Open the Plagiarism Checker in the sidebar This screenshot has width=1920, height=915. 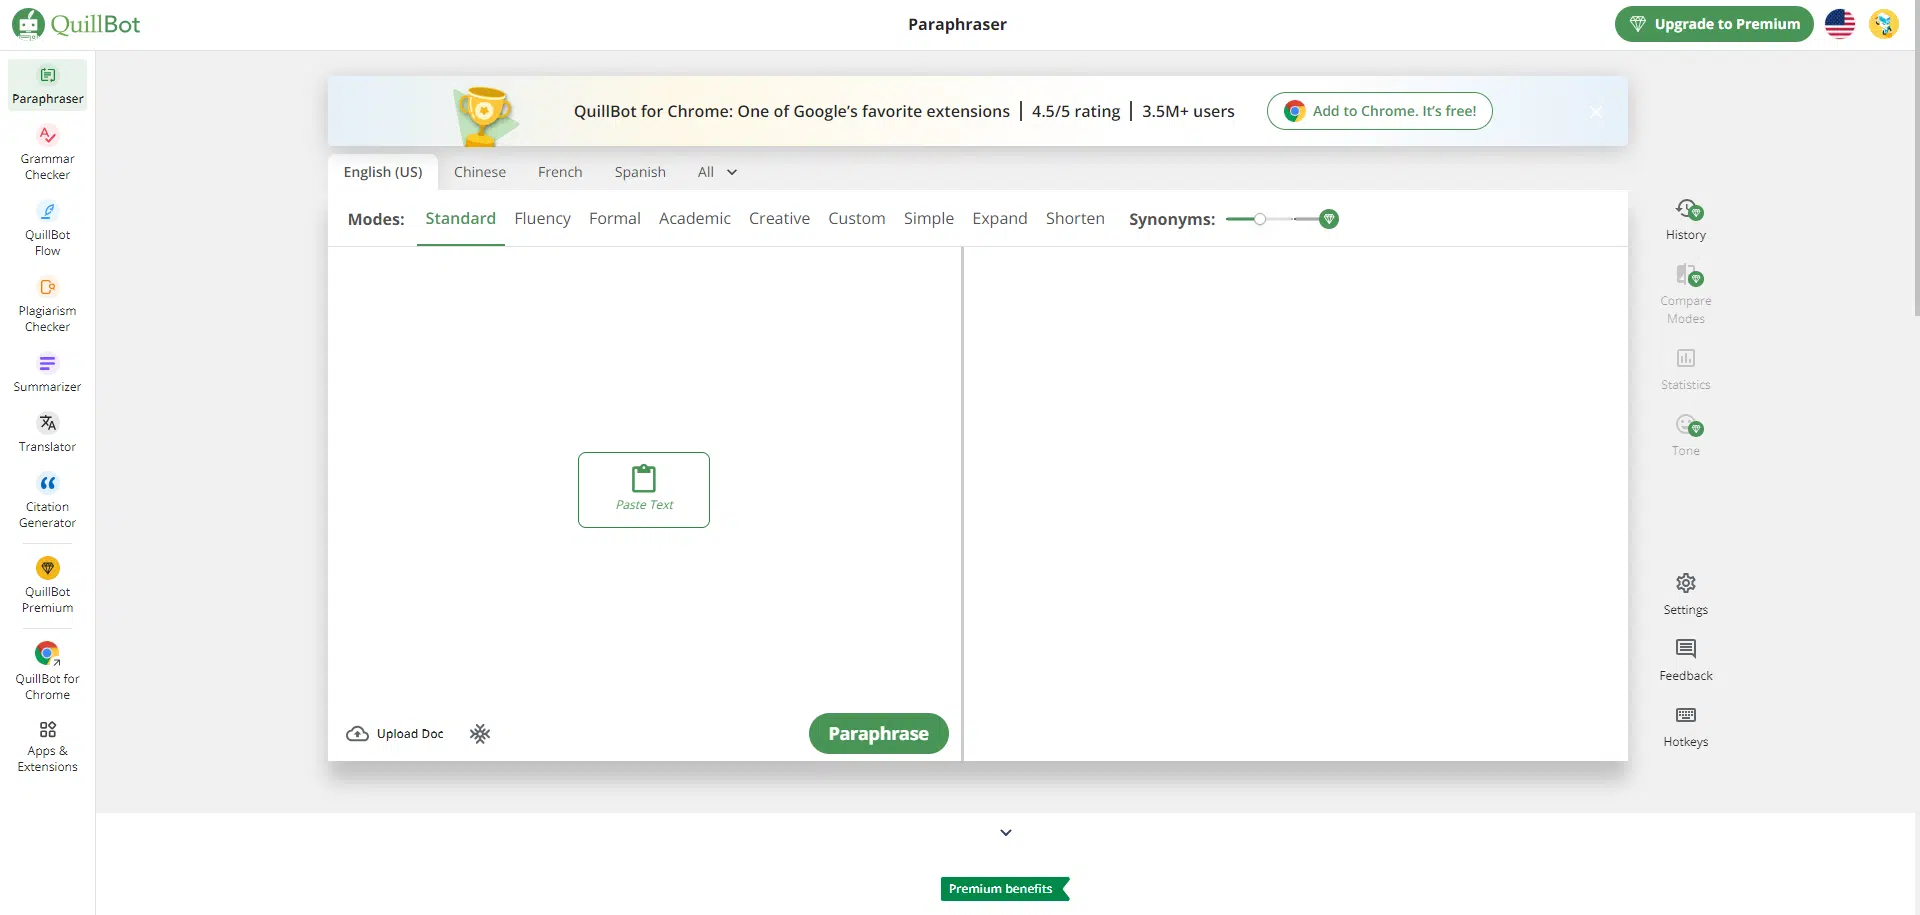[x=47, y=304]
